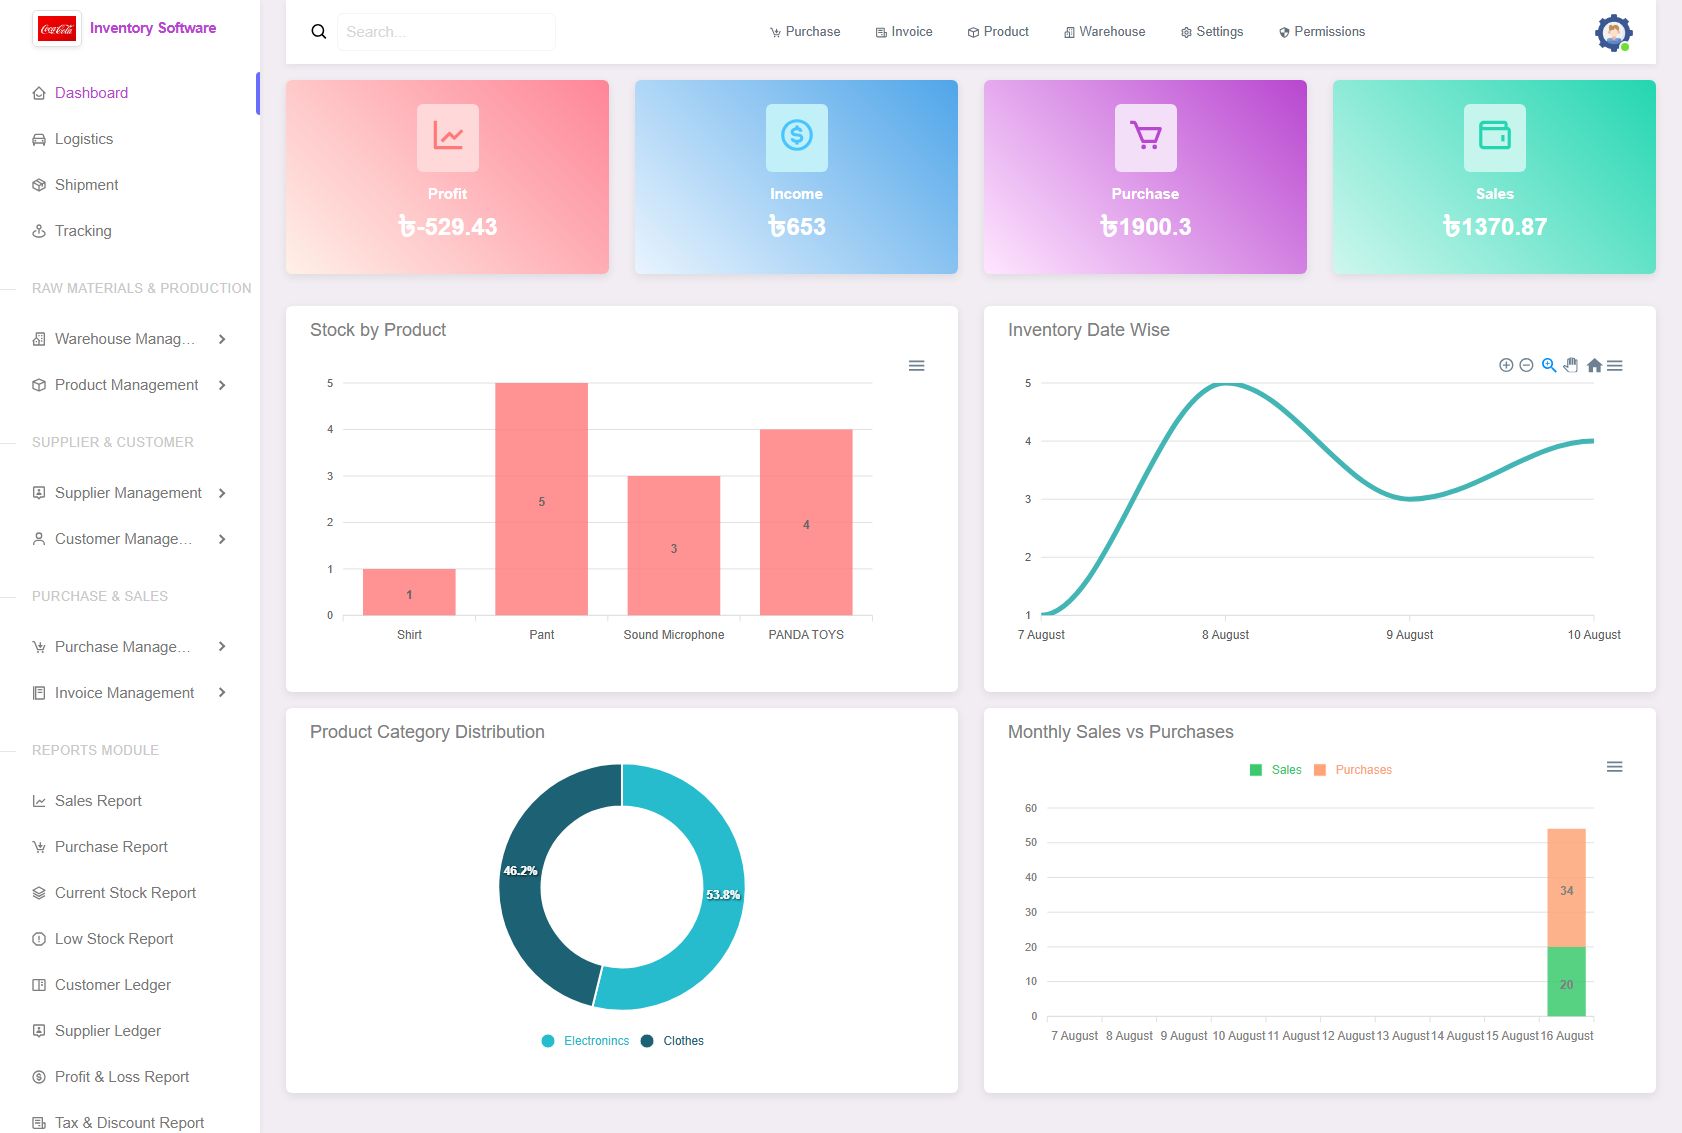This screenshot has height=1133, width=1682.
Task: Click the Shirt bar in stock chart
Action: click(409, 592)
